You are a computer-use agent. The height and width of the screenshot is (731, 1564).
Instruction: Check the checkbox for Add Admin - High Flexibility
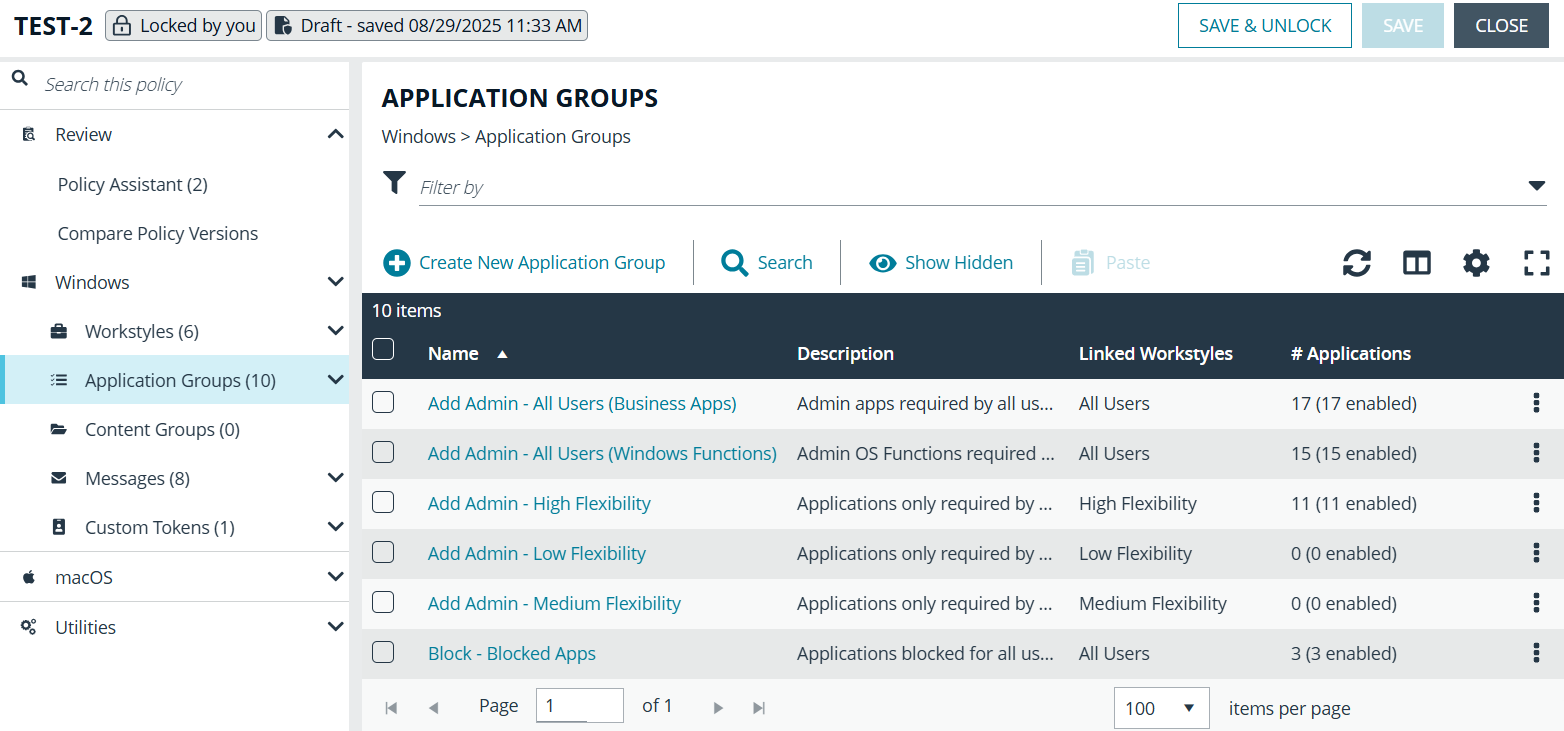[383, 502]
